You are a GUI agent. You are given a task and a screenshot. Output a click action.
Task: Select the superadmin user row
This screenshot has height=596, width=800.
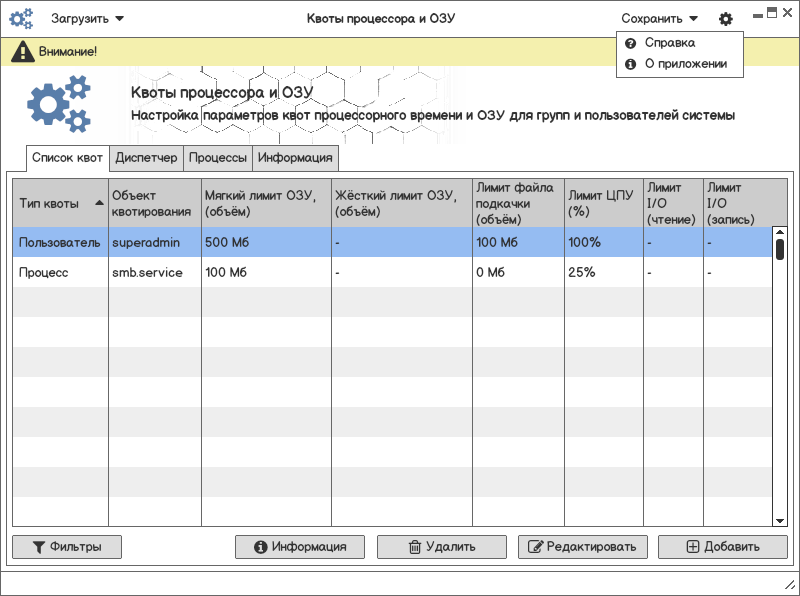pos(147,242)
